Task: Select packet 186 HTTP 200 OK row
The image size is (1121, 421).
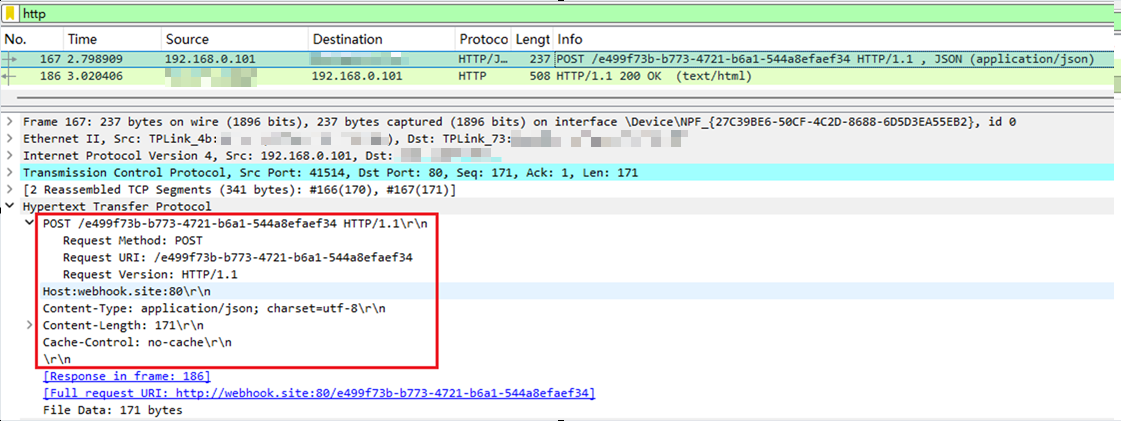Action: [559, 75]
